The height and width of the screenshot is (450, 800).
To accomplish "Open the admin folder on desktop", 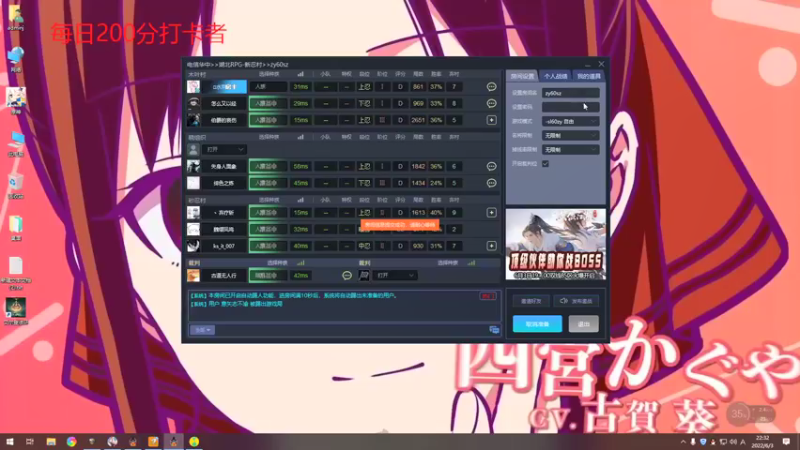I will pos(15,18).
